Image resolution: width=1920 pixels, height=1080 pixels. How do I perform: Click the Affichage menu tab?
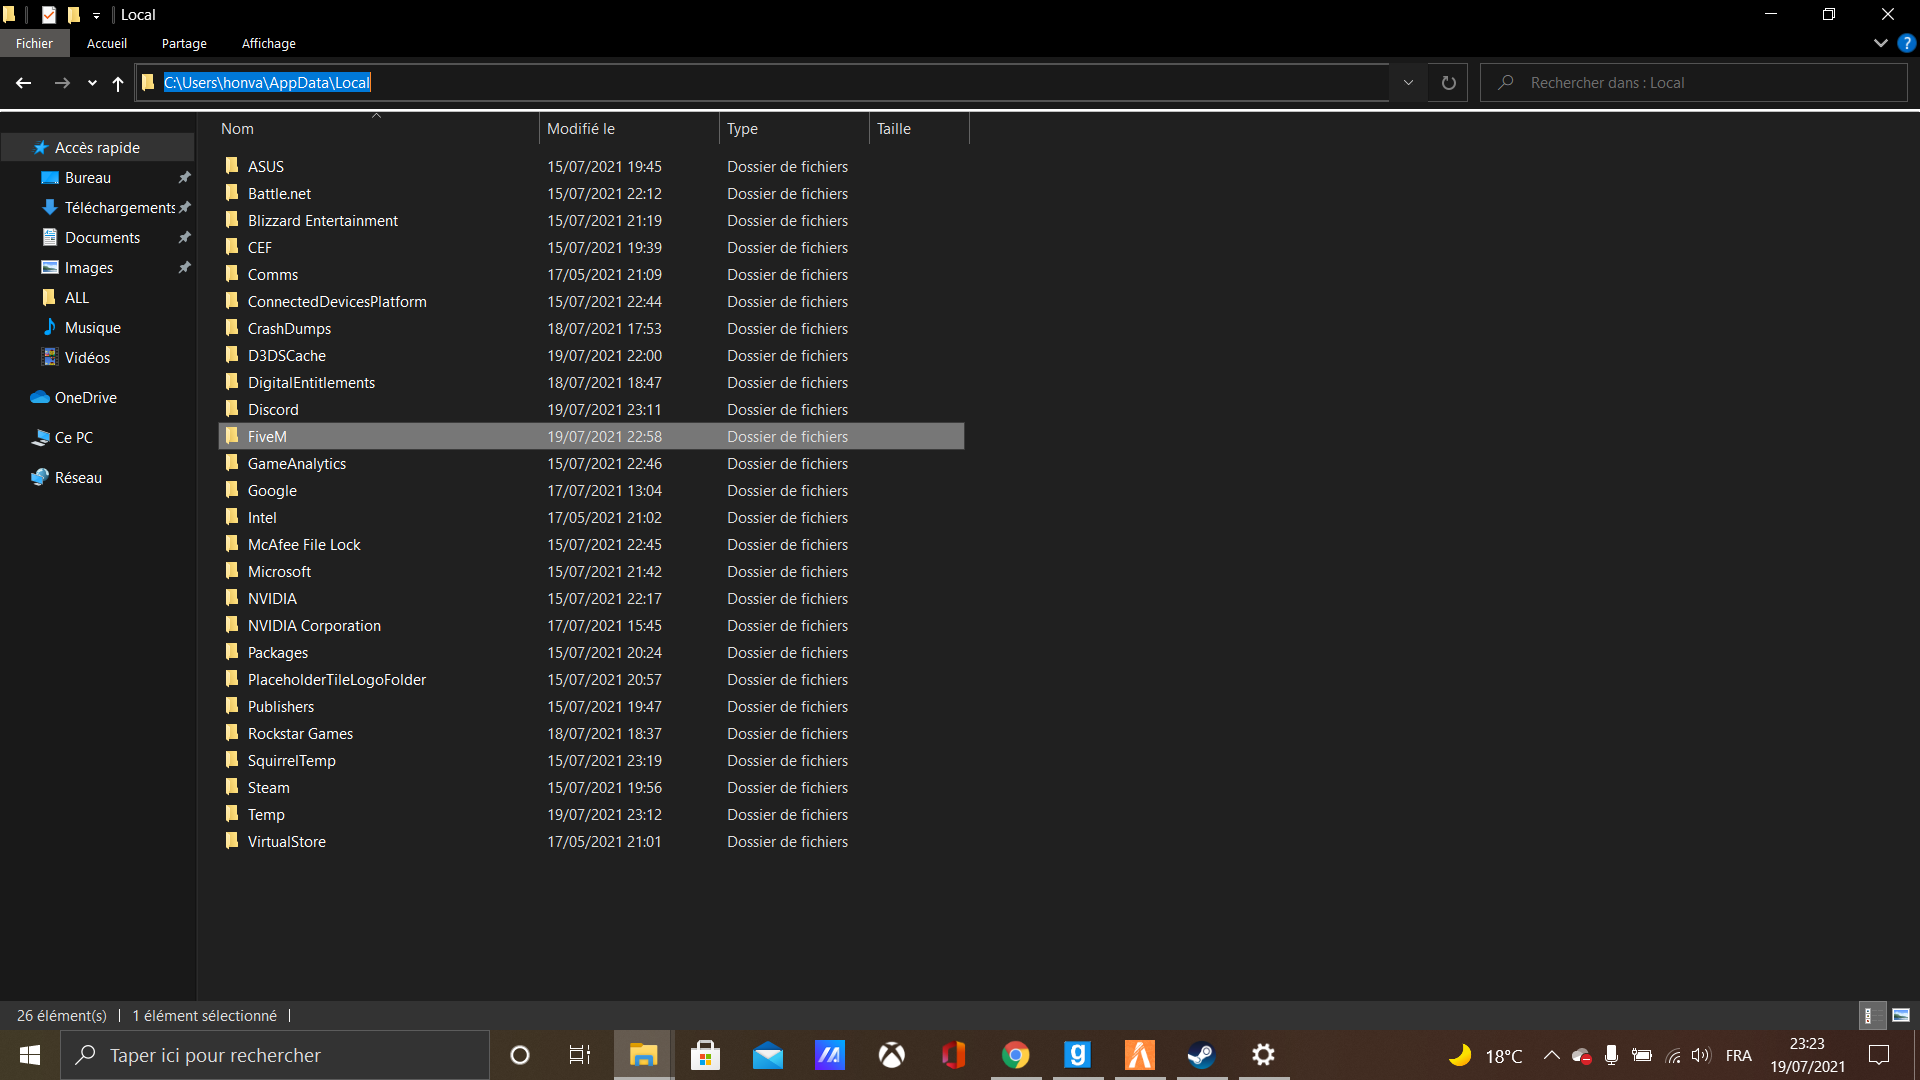pyautogui.click(x=269, y=44)
